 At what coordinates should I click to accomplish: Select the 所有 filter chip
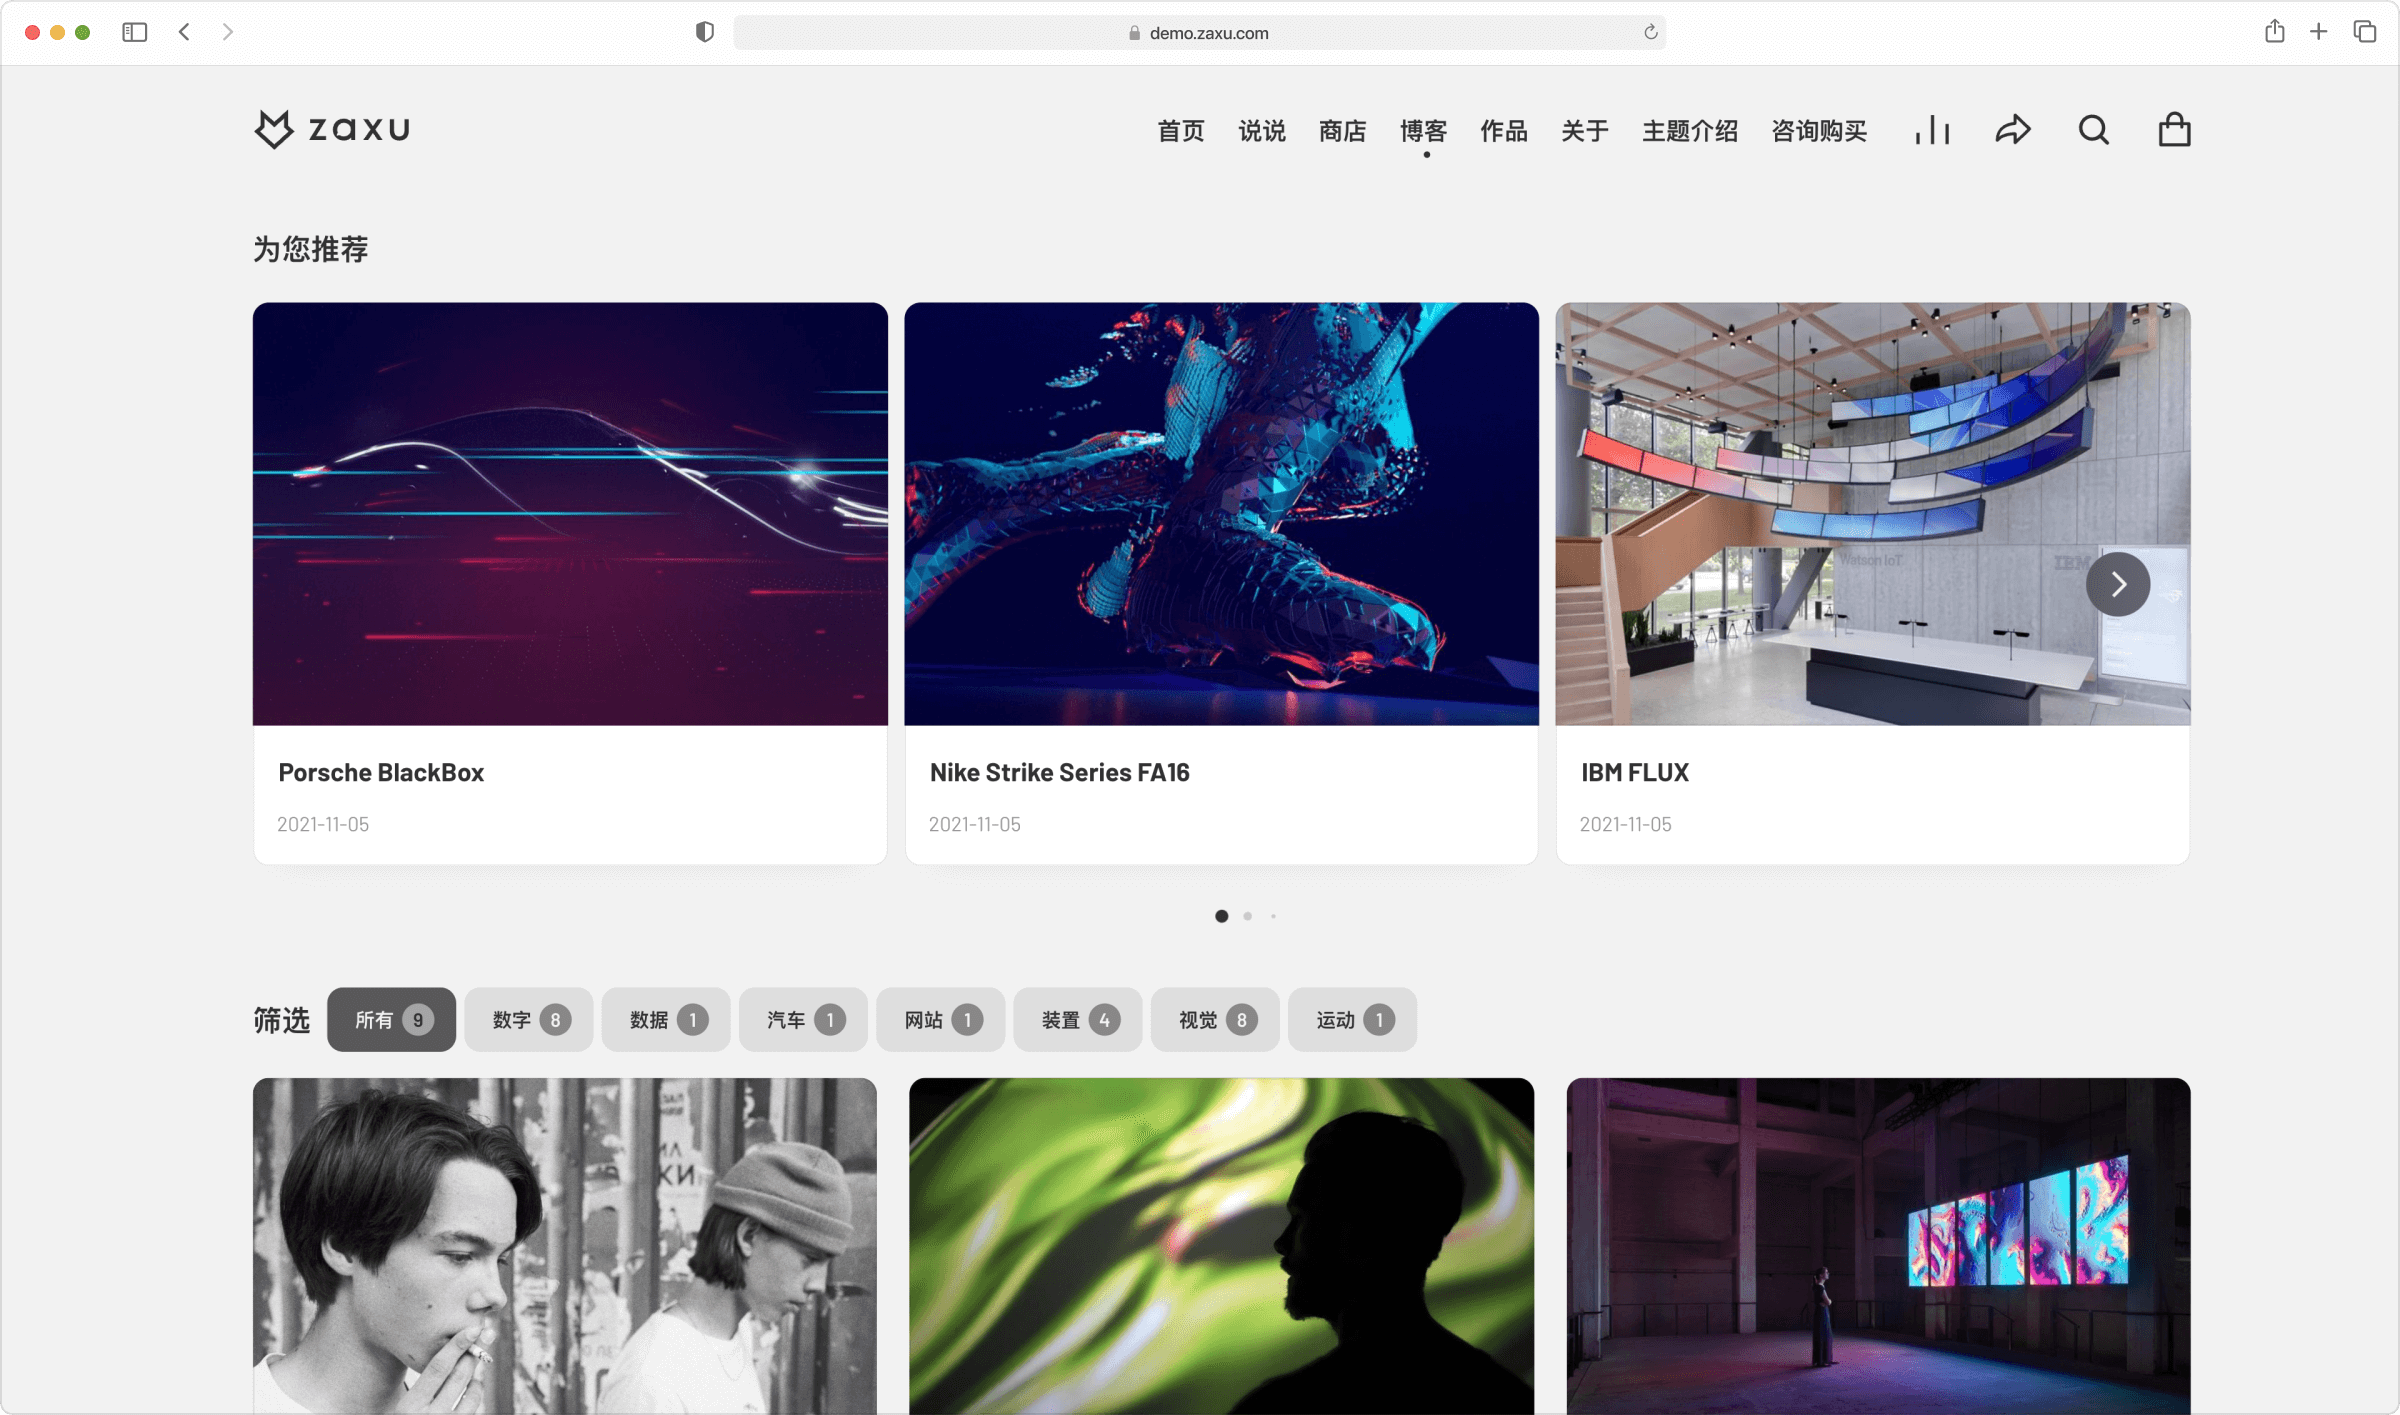(x=391, y=1020)
